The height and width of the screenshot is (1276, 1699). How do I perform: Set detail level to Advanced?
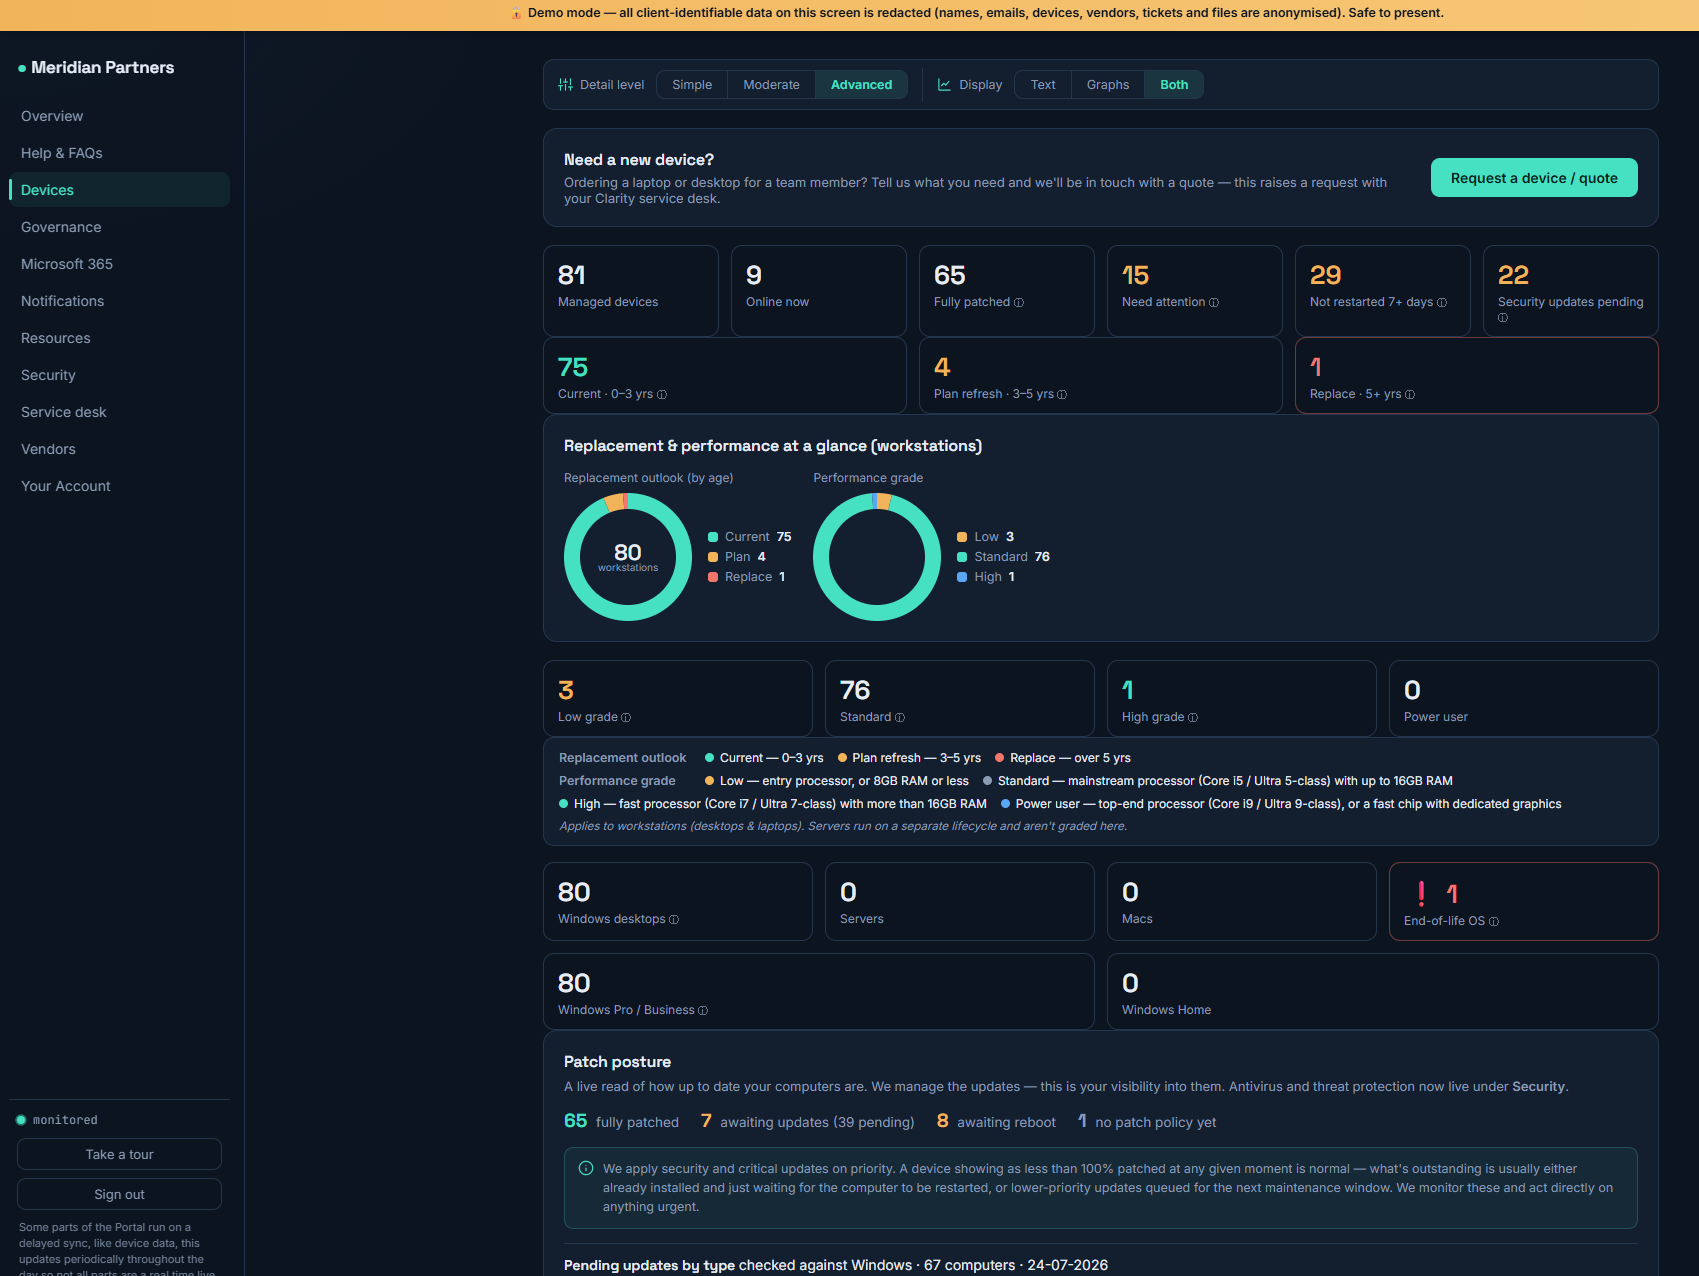click(861, 85)
